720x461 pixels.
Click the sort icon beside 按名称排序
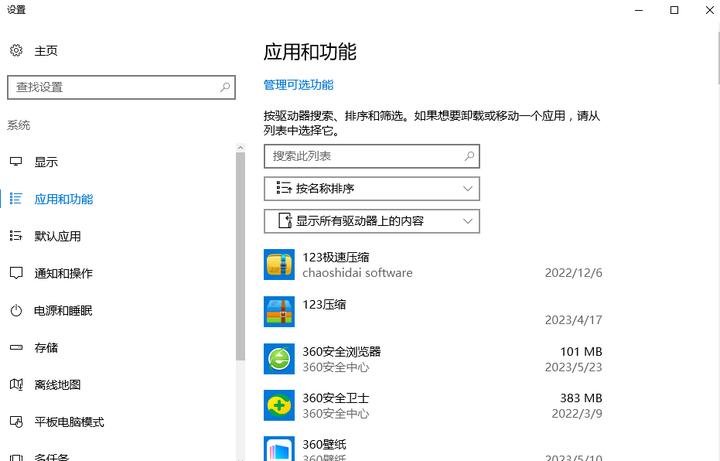(284, 188)
